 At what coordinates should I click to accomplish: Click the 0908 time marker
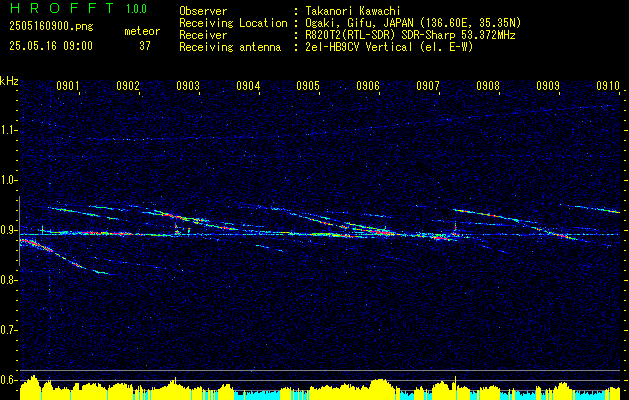(488, 86)
